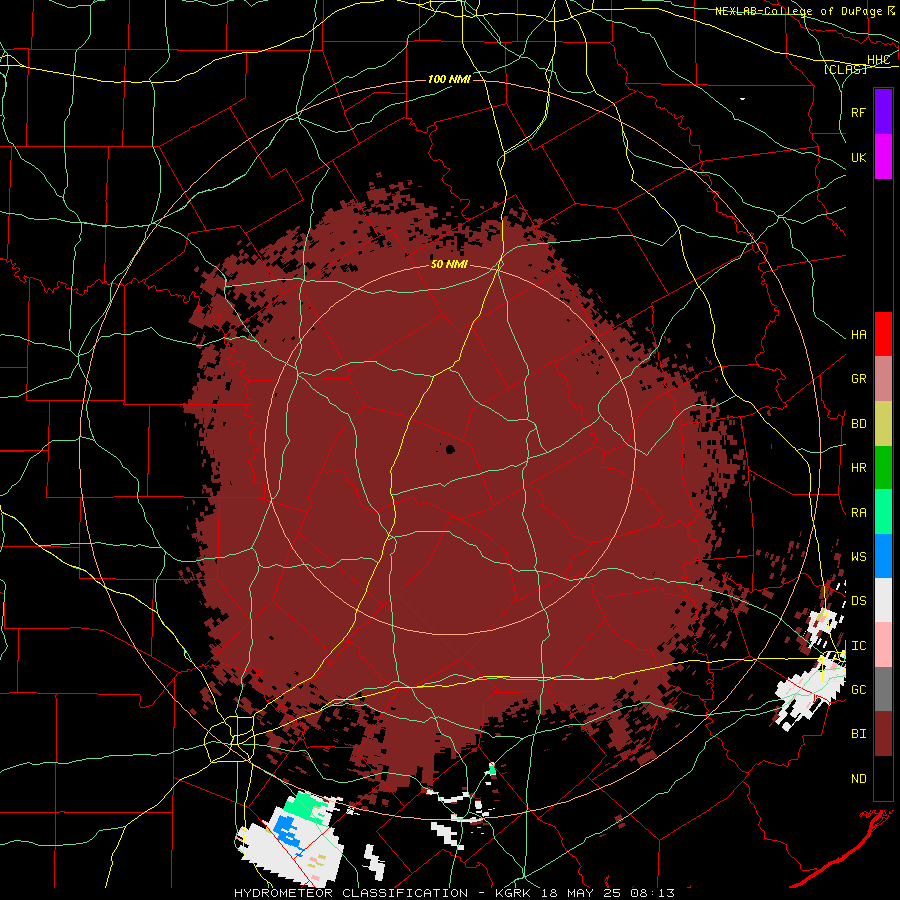
Task: Click the light pink IC legend swatch
Action: pos(883,645)
